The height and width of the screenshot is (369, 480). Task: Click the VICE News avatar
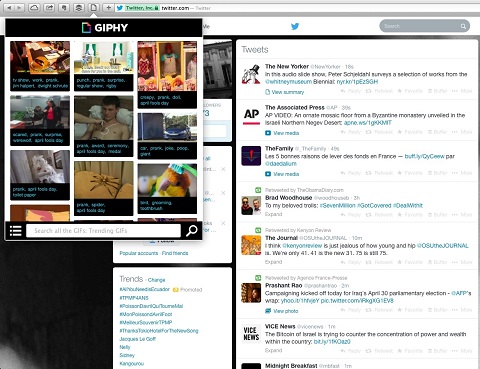pyautogui.click(x=251, y=334)
